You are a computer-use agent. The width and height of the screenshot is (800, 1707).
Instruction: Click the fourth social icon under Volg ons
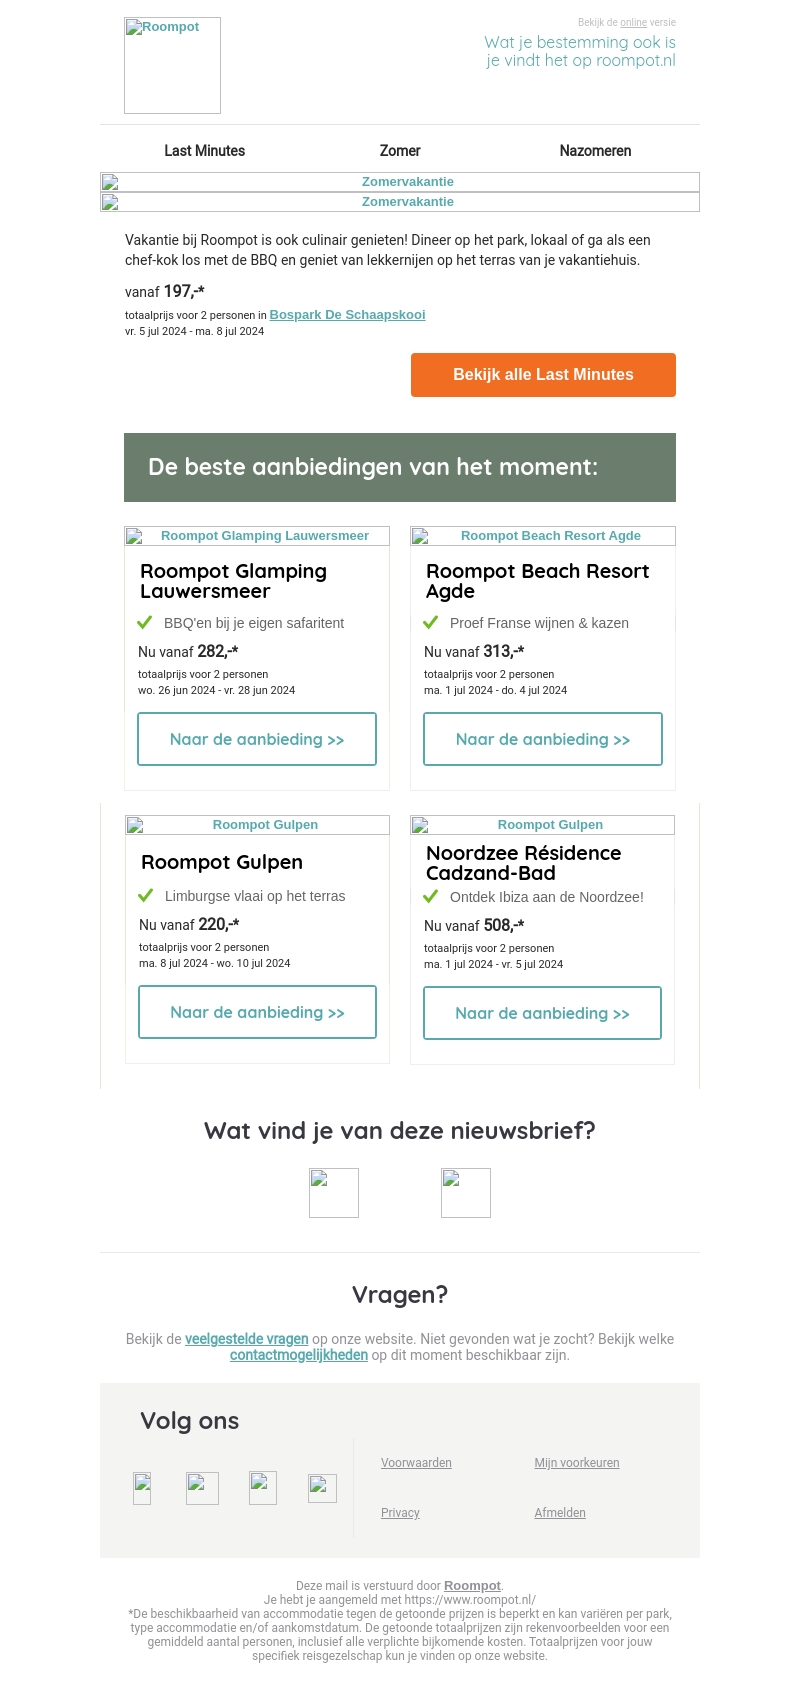pos(322,1488)
